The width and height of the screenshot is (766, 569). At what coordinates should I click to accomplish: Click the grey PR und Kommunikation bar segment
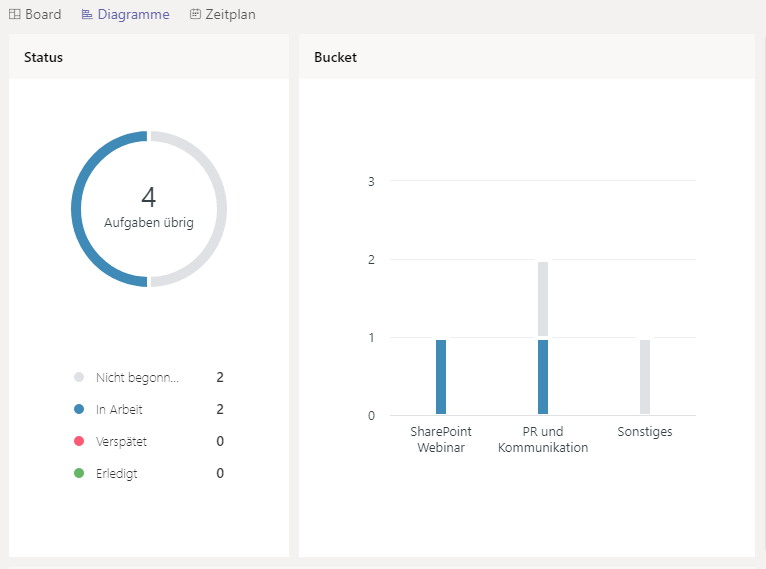click(543, 298)
